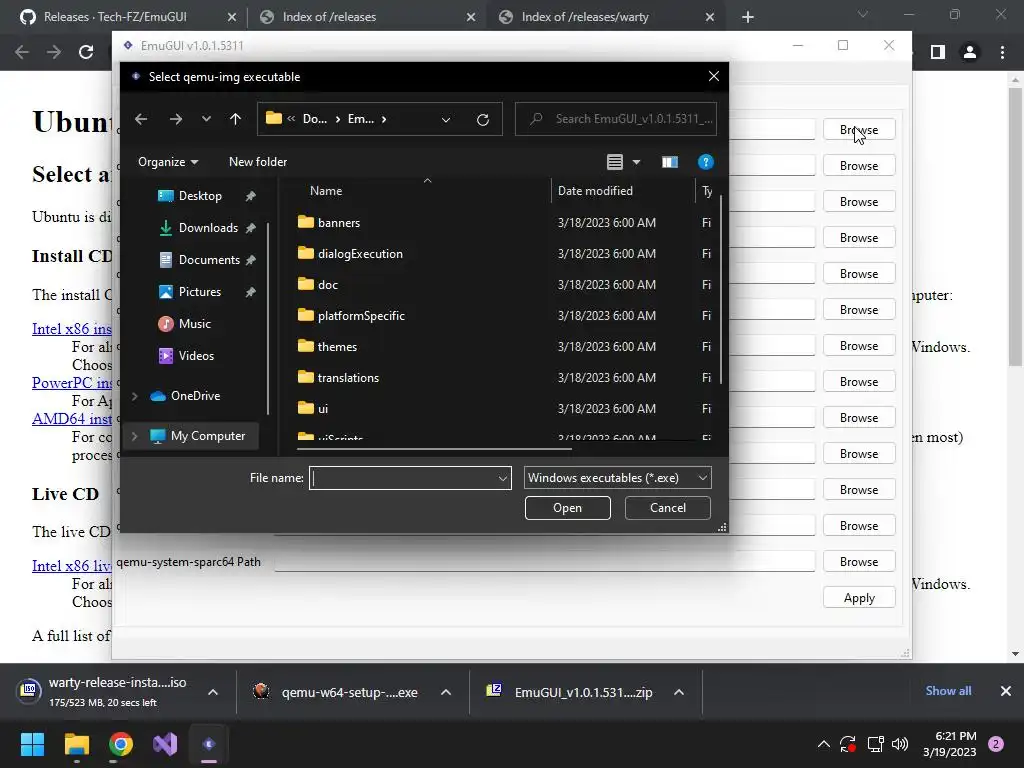Screen dimensions: 1024x768
Task: Expand the address bar path dropdown
Action: click(x=446, y=120)
